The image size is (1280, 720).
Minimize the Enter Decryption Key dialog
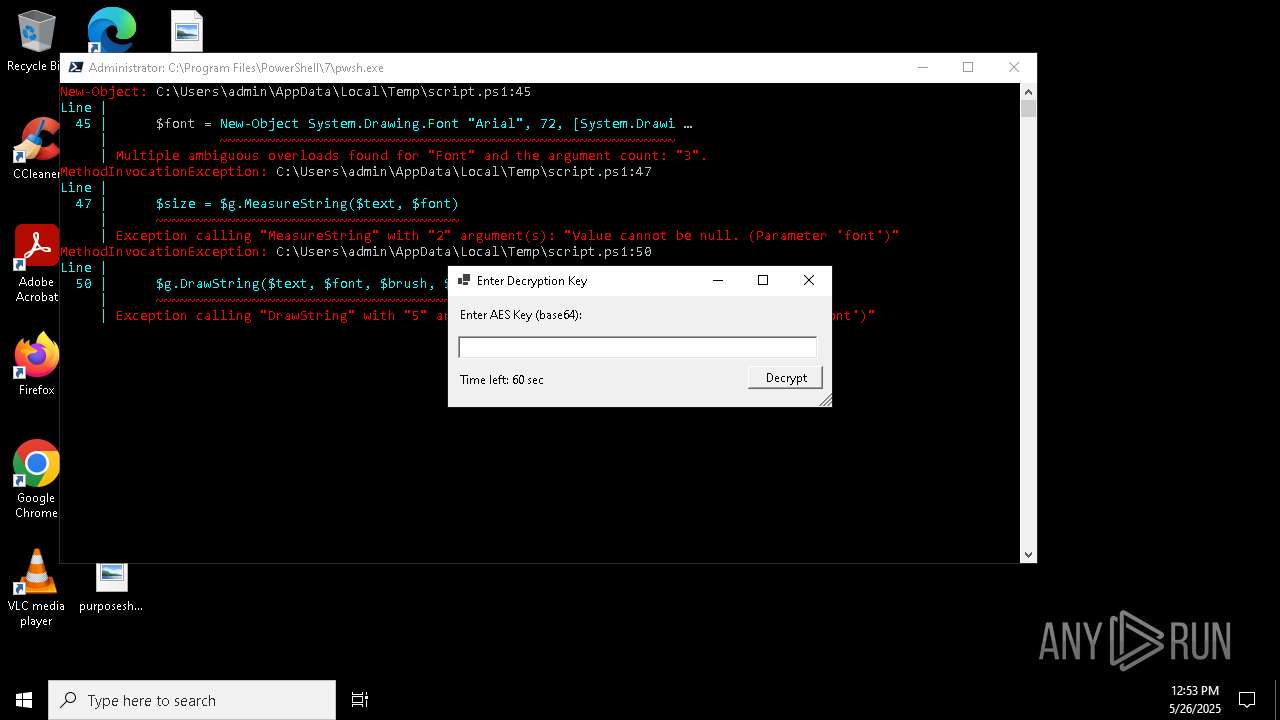point(718,281)
